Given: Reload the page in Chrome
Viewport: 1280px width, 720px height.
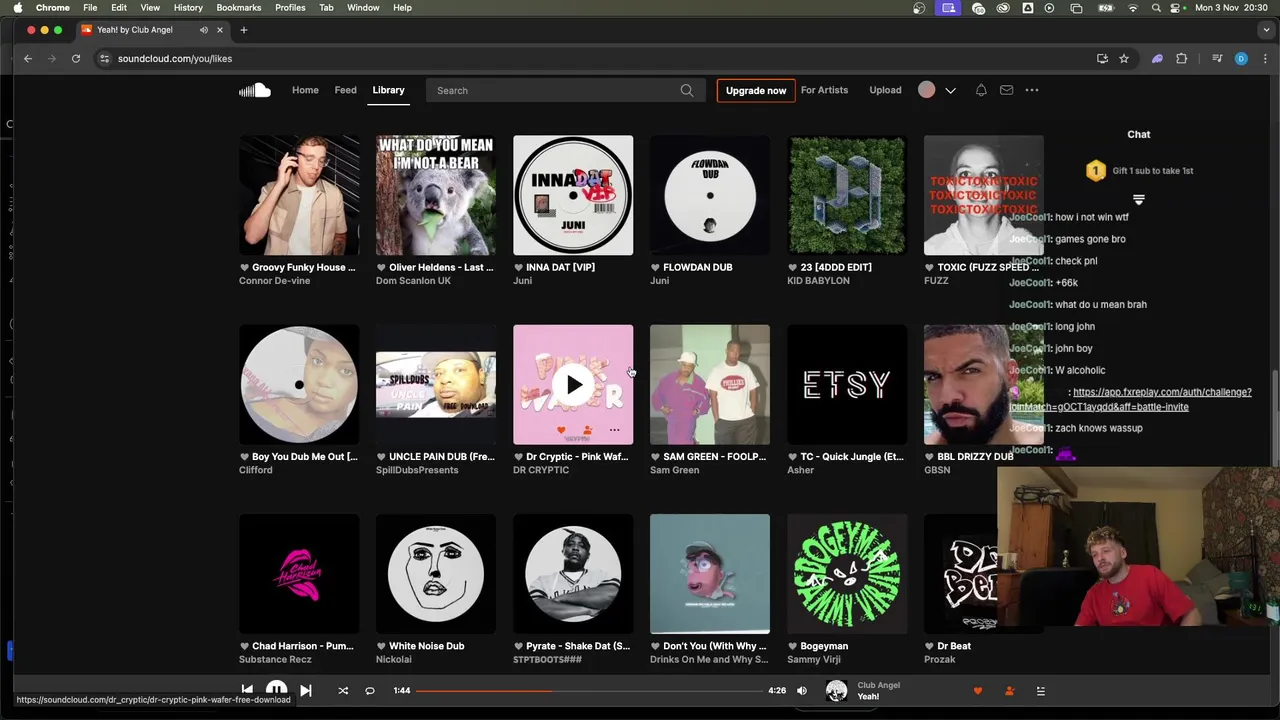Looking at the screenshot, I should (76, 59).
